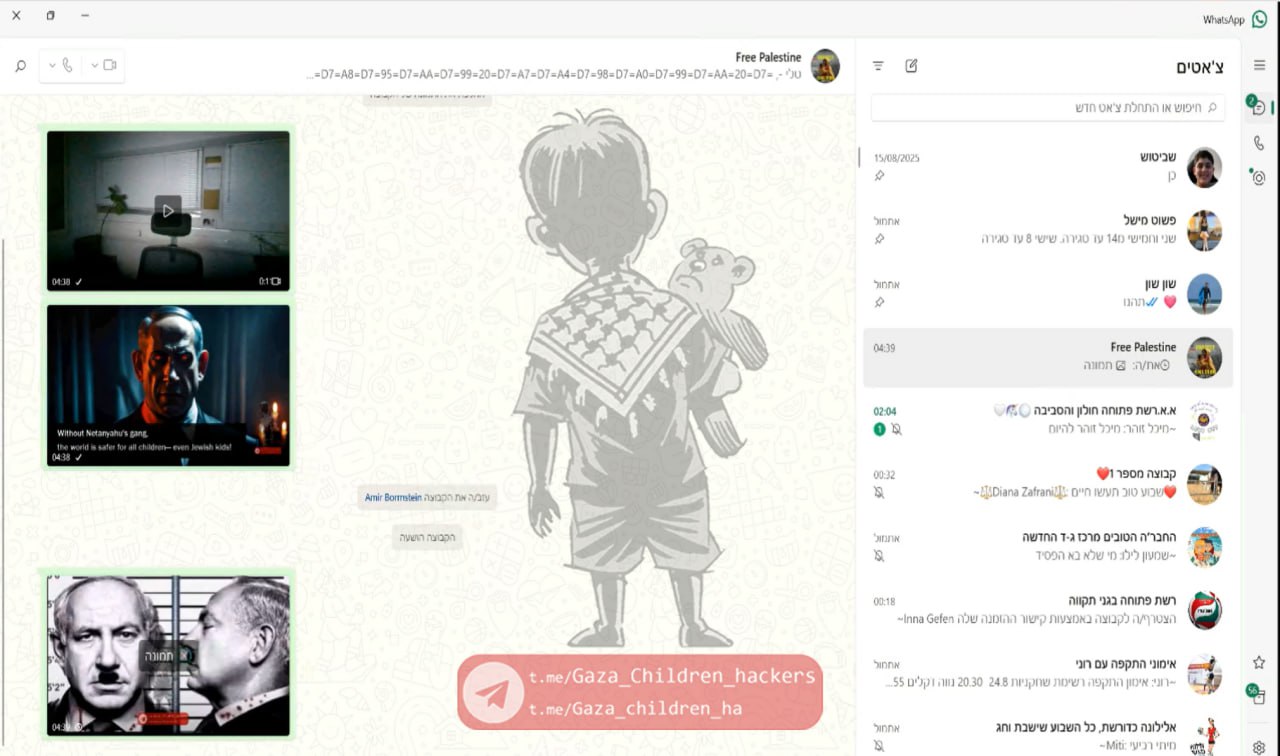The height and width of the screenshot is (756, 1280).
Task: Select the Chats tab icon in the sidebar
Action: tap(1258, 108)
